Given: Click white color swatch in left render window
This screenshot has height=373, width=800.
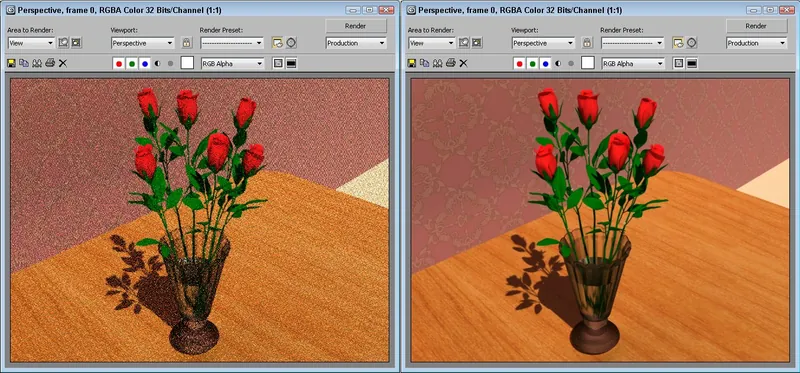Looking at the screenshot, I should [x=188, y=63].
